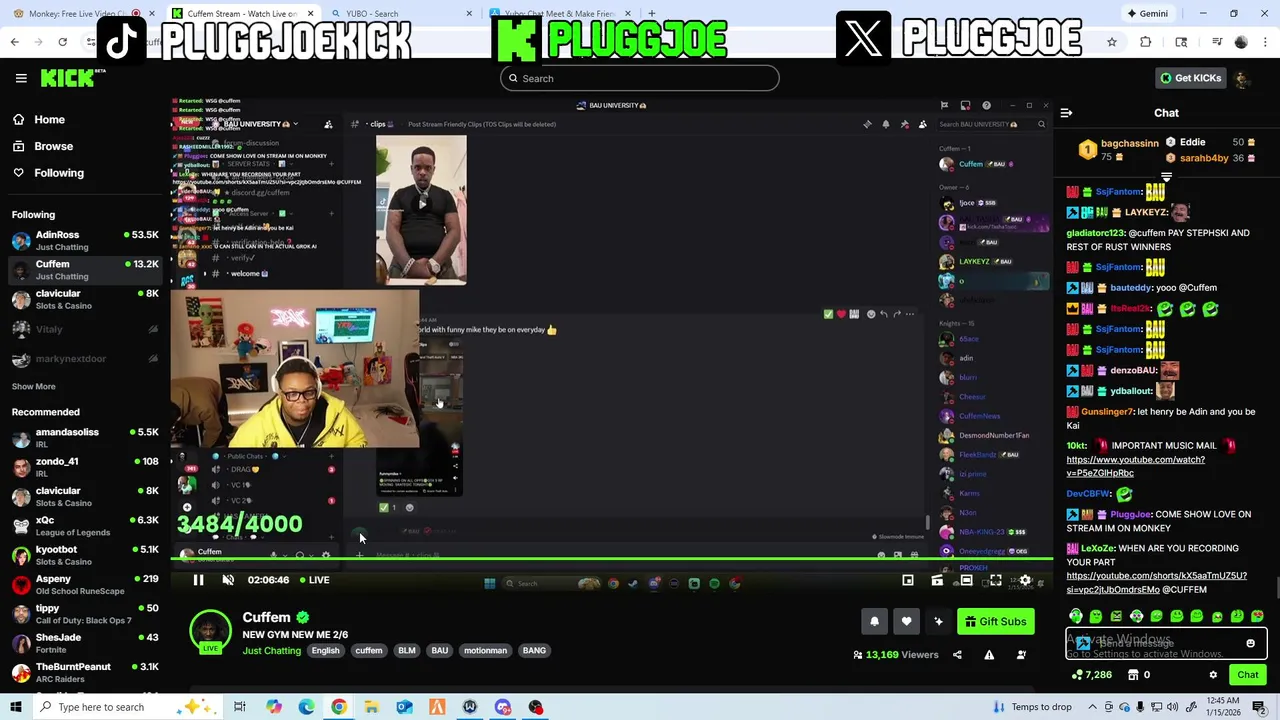Click the user icon beside the report icon
This screenshot has width=1280, height=720.
[x=1021, y=655]
